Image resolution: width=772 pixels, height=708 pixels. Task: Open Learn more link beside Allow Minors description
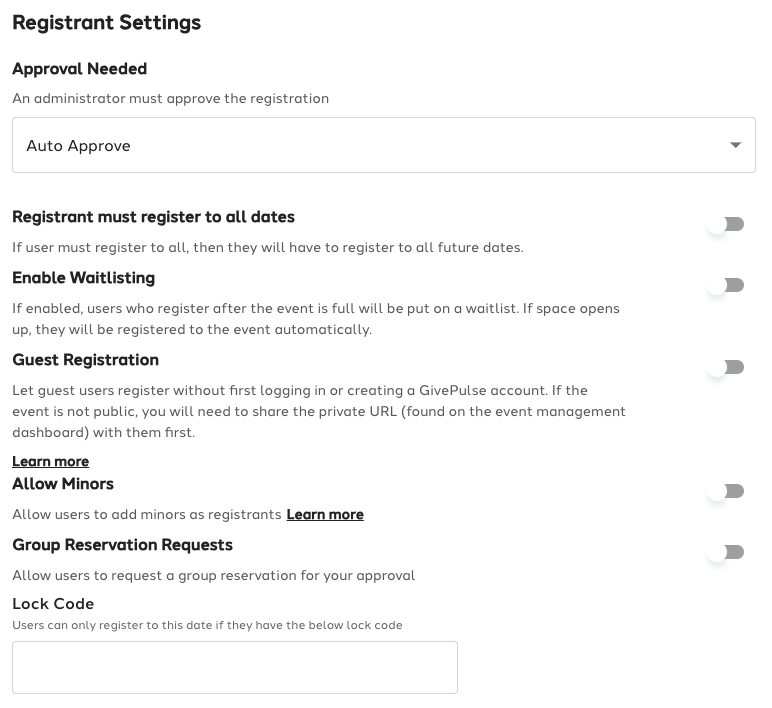point(325,515)
